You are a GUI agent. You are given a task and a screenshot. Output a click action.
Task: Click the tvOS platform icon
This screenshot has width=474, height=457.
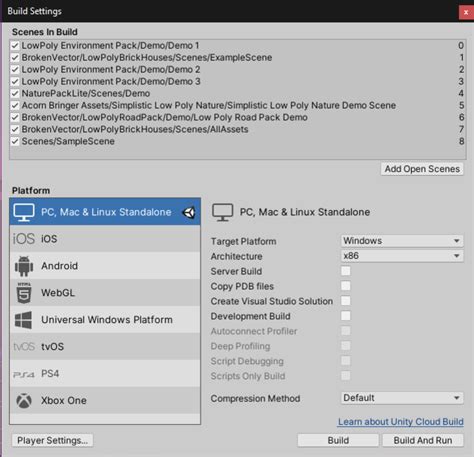[24, 347]
